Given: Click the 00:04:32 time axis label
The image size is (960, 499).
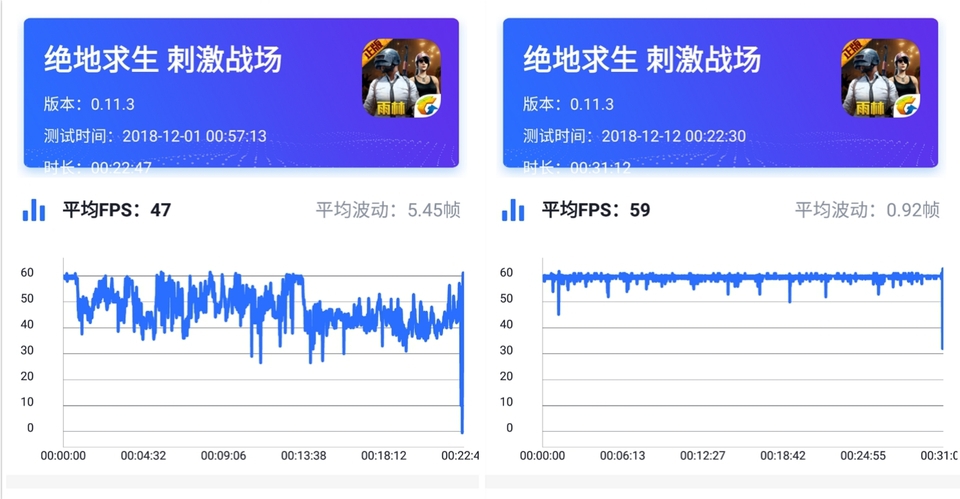Looking at the screenshot, I should tap(143, 456).
